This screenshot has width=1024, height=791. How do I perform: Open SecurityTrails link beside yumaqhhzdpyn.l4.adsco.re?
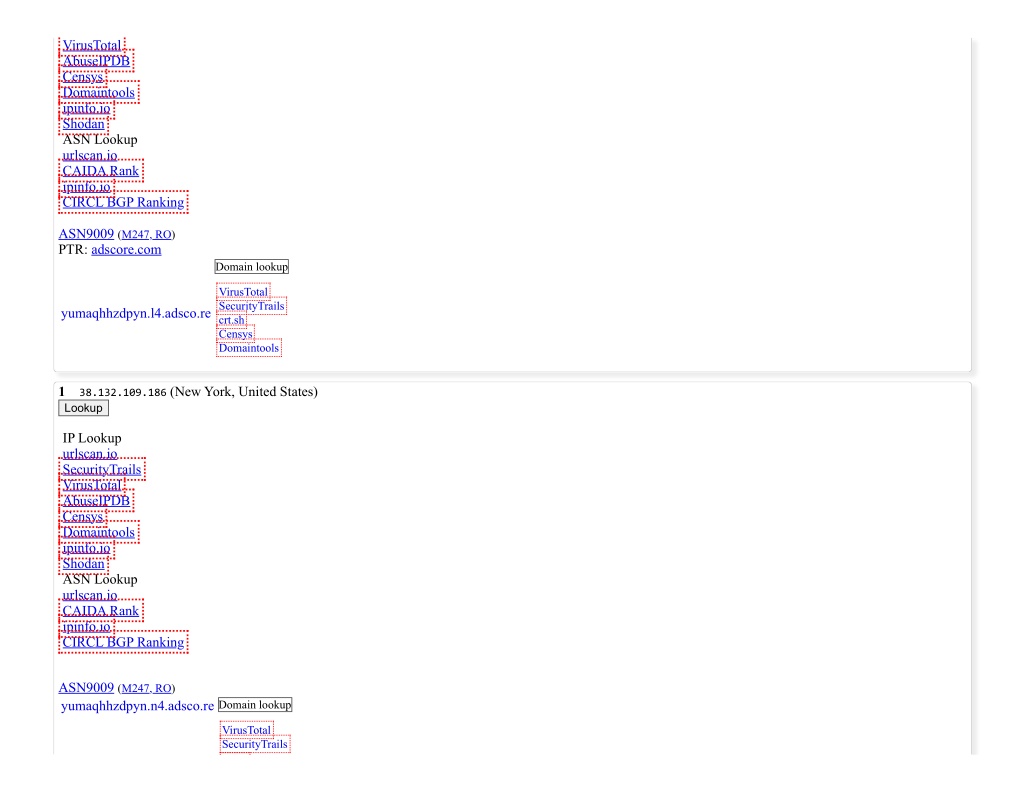[251, 306]
